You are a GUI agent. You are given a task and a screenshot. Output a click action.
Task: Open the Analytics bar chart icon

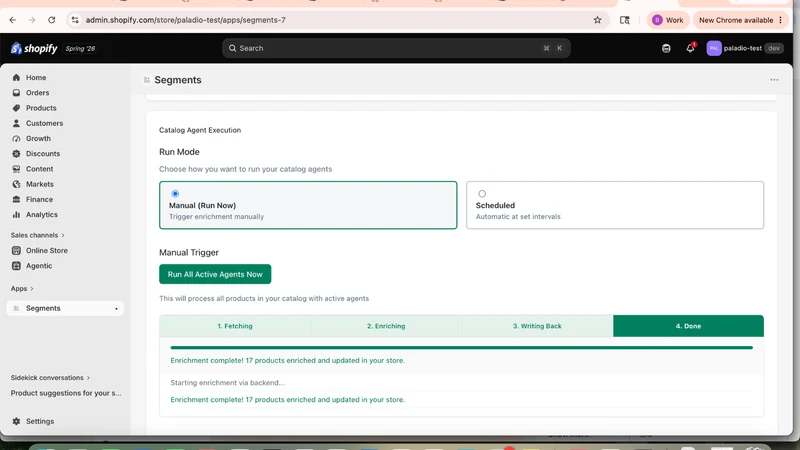click(x=16, y=215)
